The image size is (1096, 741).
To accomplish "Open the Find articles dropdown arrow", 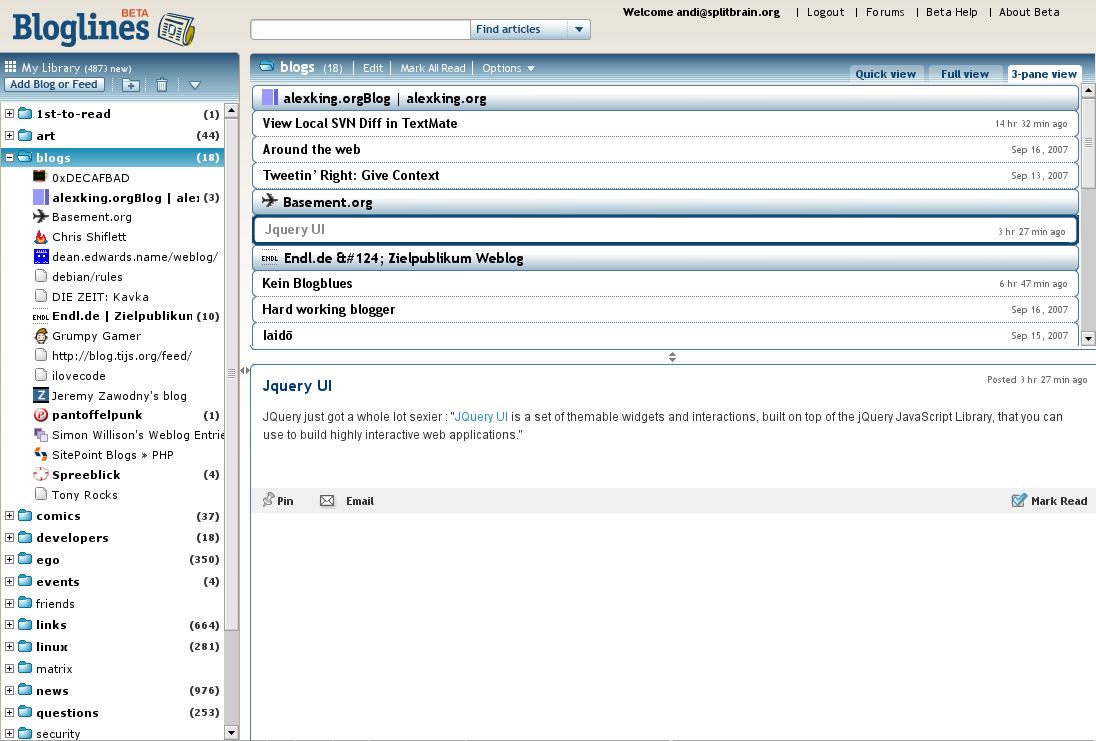I will (579, 29).
